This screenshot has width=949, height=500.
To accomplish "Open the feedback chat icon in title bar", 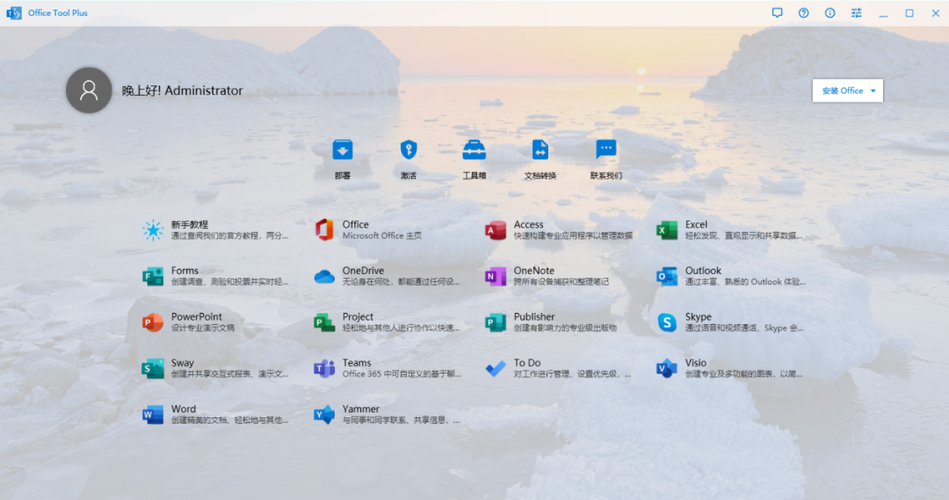I will pos(777,13).
